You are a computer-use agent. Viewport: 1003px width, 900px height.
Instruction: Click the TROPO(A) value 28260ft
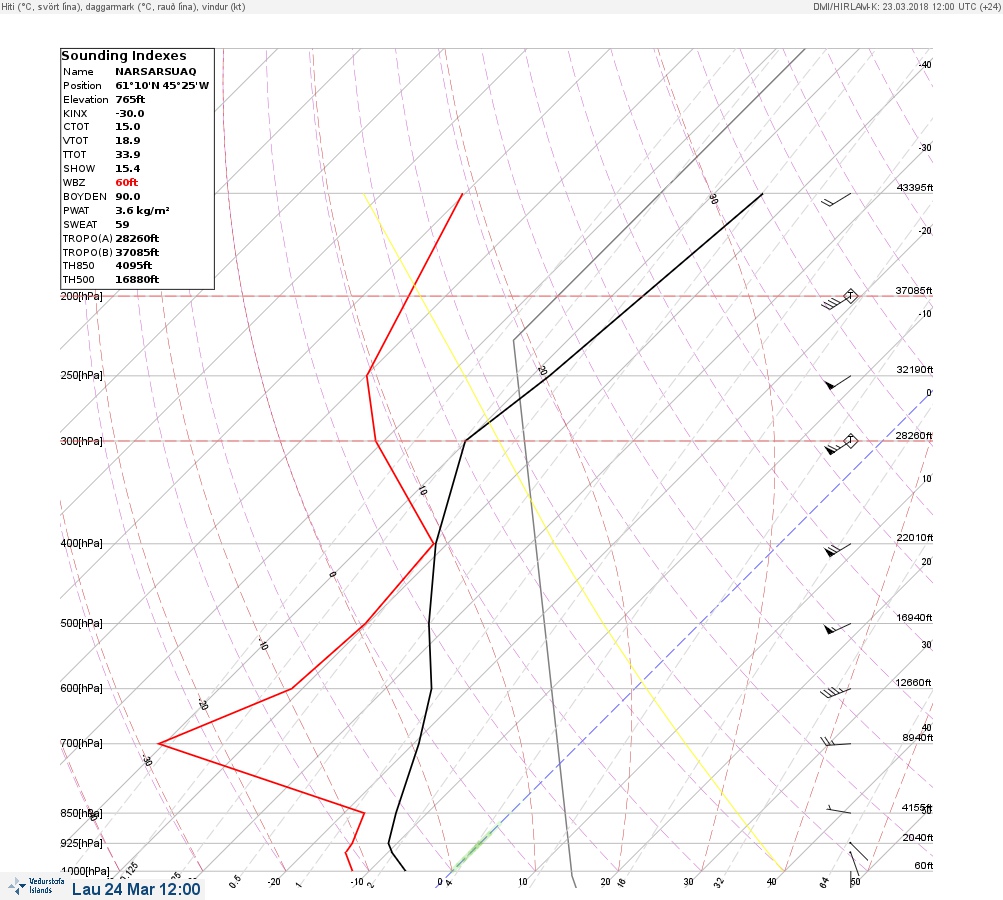[137, 239]
